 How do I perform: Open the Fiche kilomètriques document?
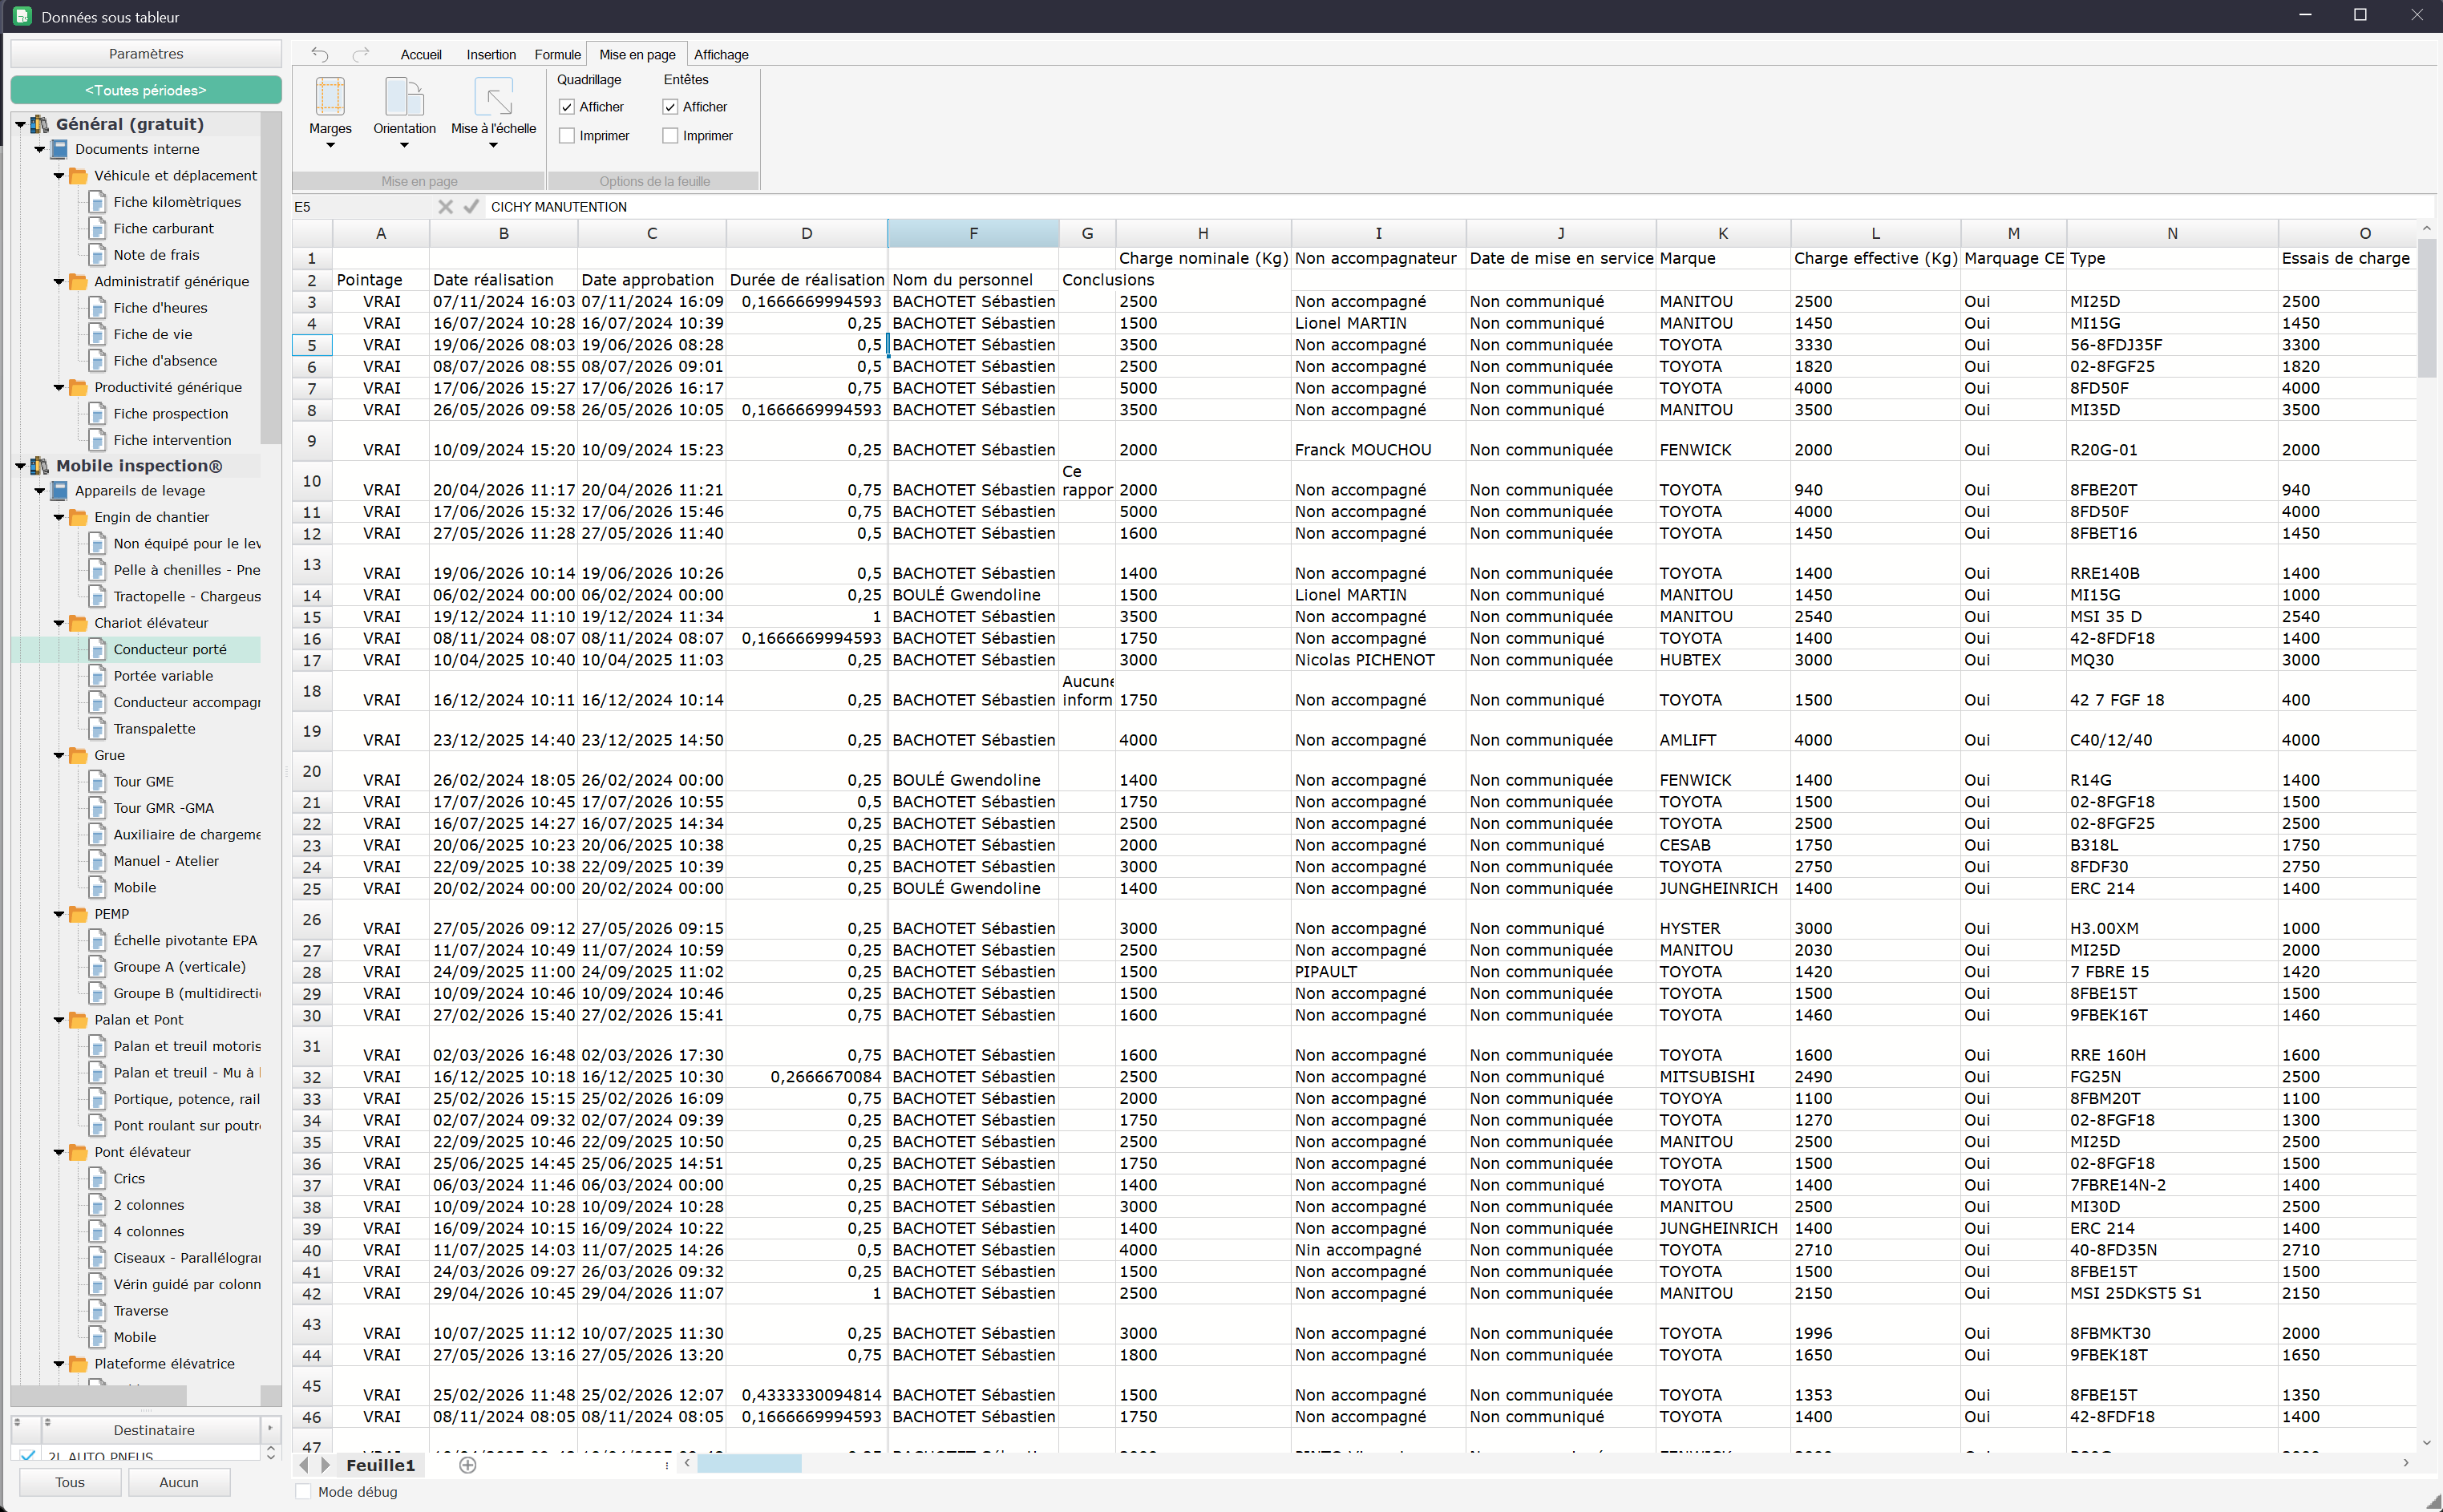(177, 202)
